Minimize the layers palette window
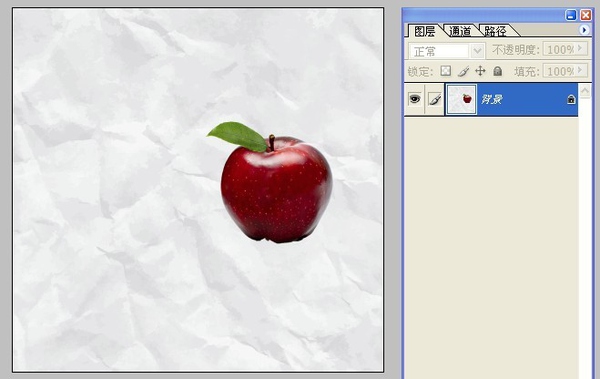This screenshot has height=379, width=600. [571, 15]
